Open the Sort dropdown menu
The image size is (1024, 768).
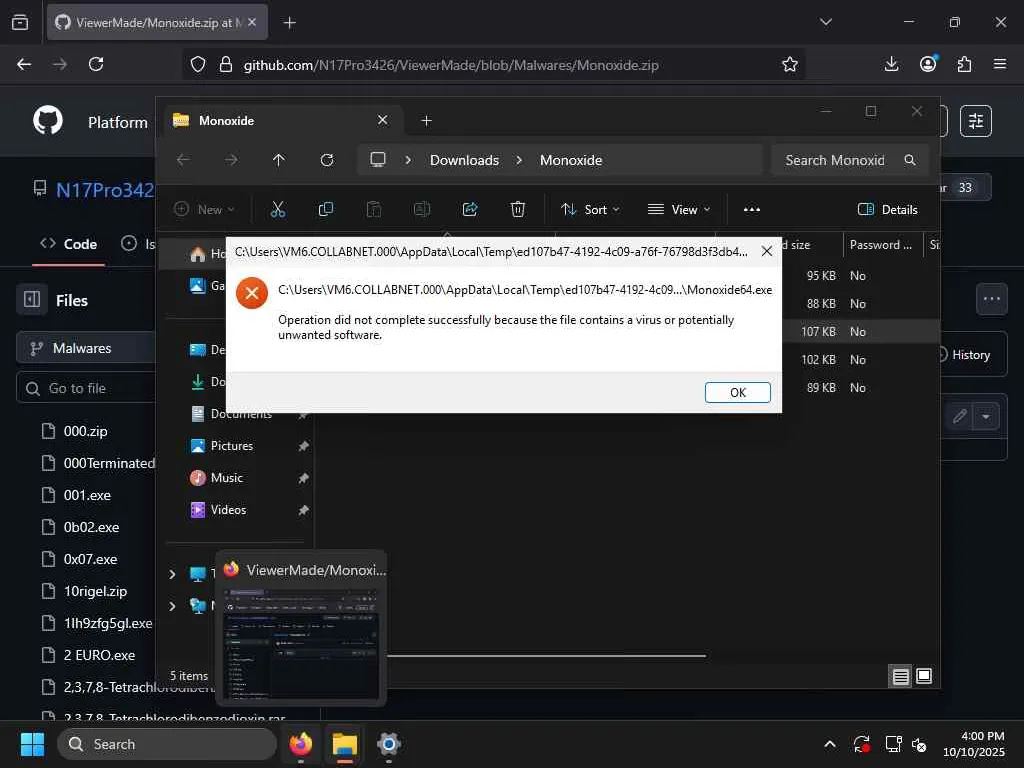[x=590, y=209]
